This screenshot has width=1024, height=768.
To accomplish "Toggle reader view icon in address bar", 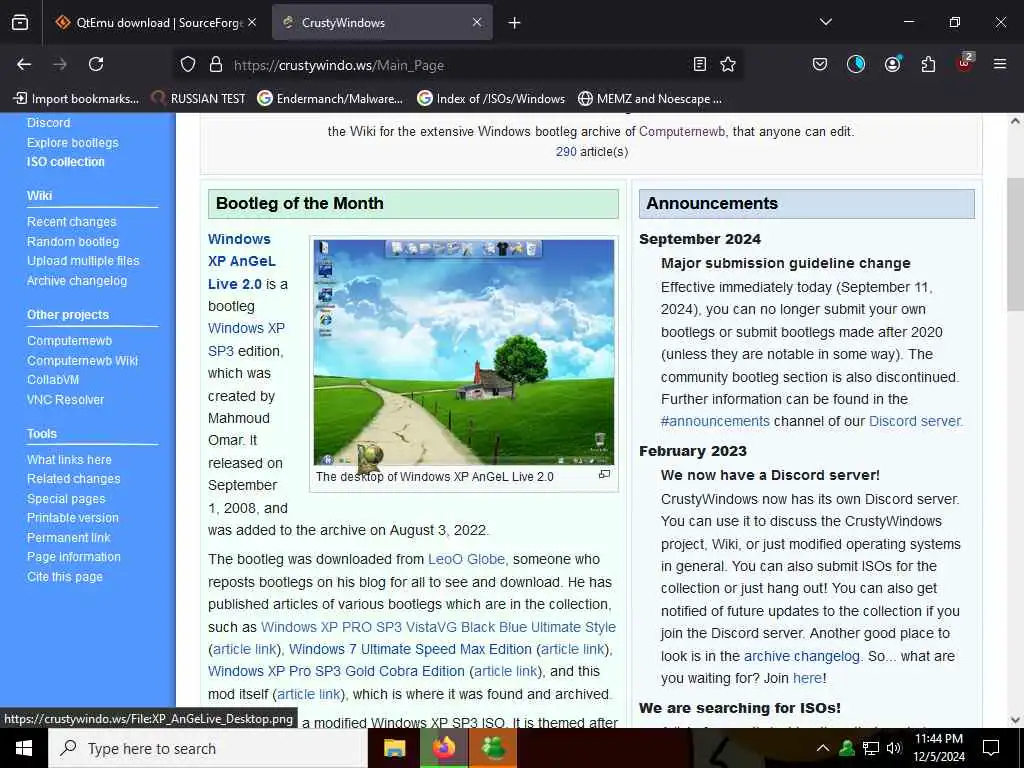I will [x=699, y=64].
